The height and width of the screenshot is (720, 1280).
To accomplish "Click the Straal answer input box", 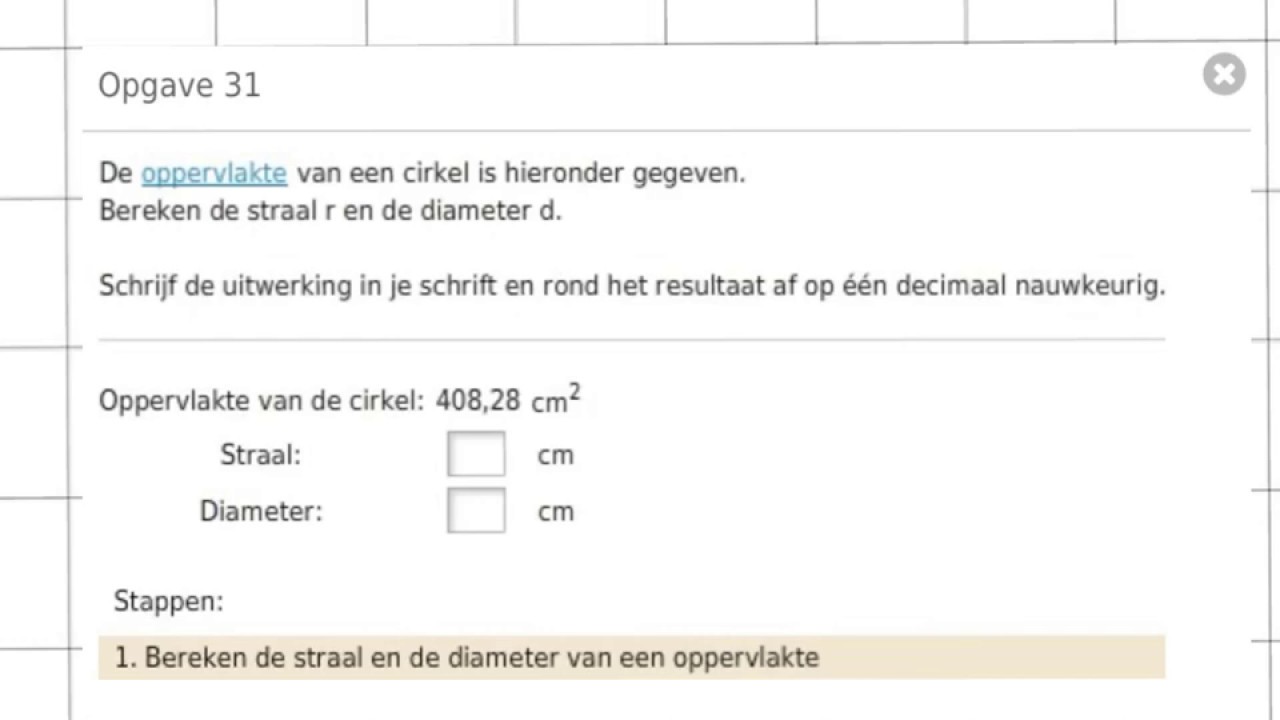I will click(x=476, y=455).
